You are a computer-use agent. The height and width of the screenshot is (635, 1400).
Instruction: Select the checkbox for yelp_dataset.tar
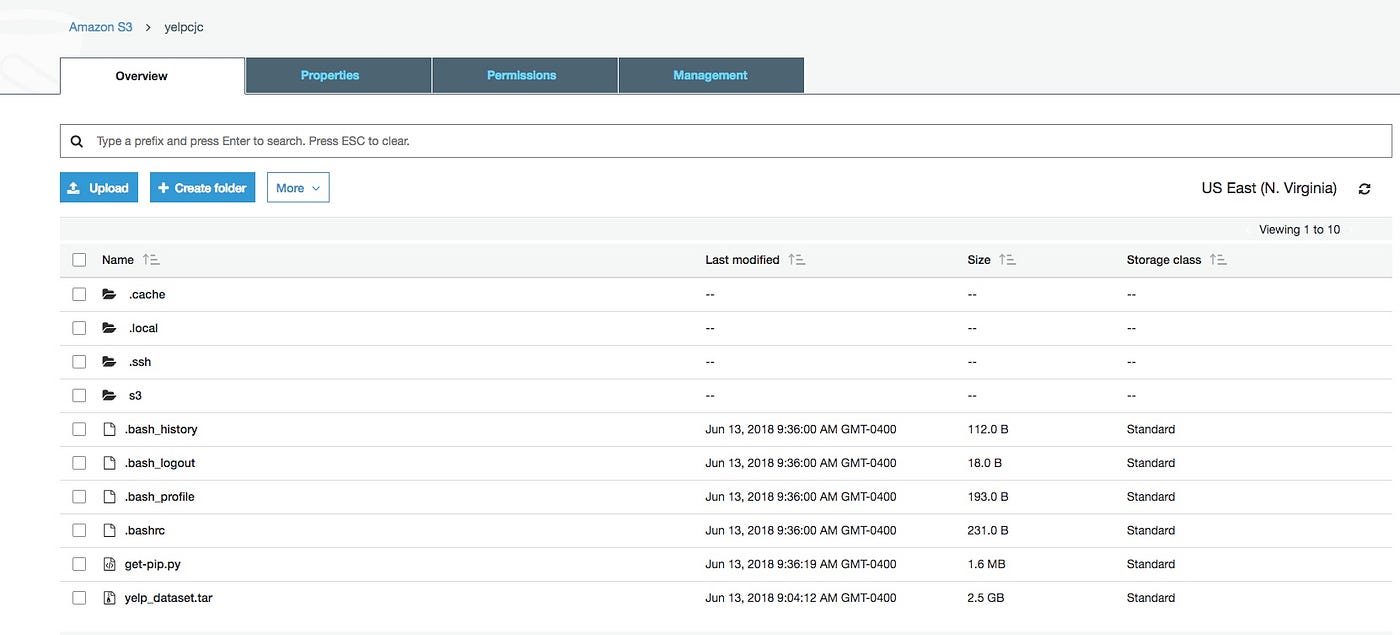point(79,597)
